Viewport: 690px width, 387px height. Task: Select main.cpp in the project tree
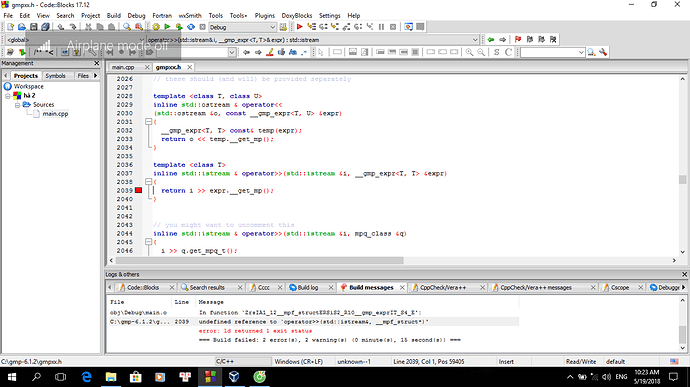pyautogui.click(x=55, y=114)
